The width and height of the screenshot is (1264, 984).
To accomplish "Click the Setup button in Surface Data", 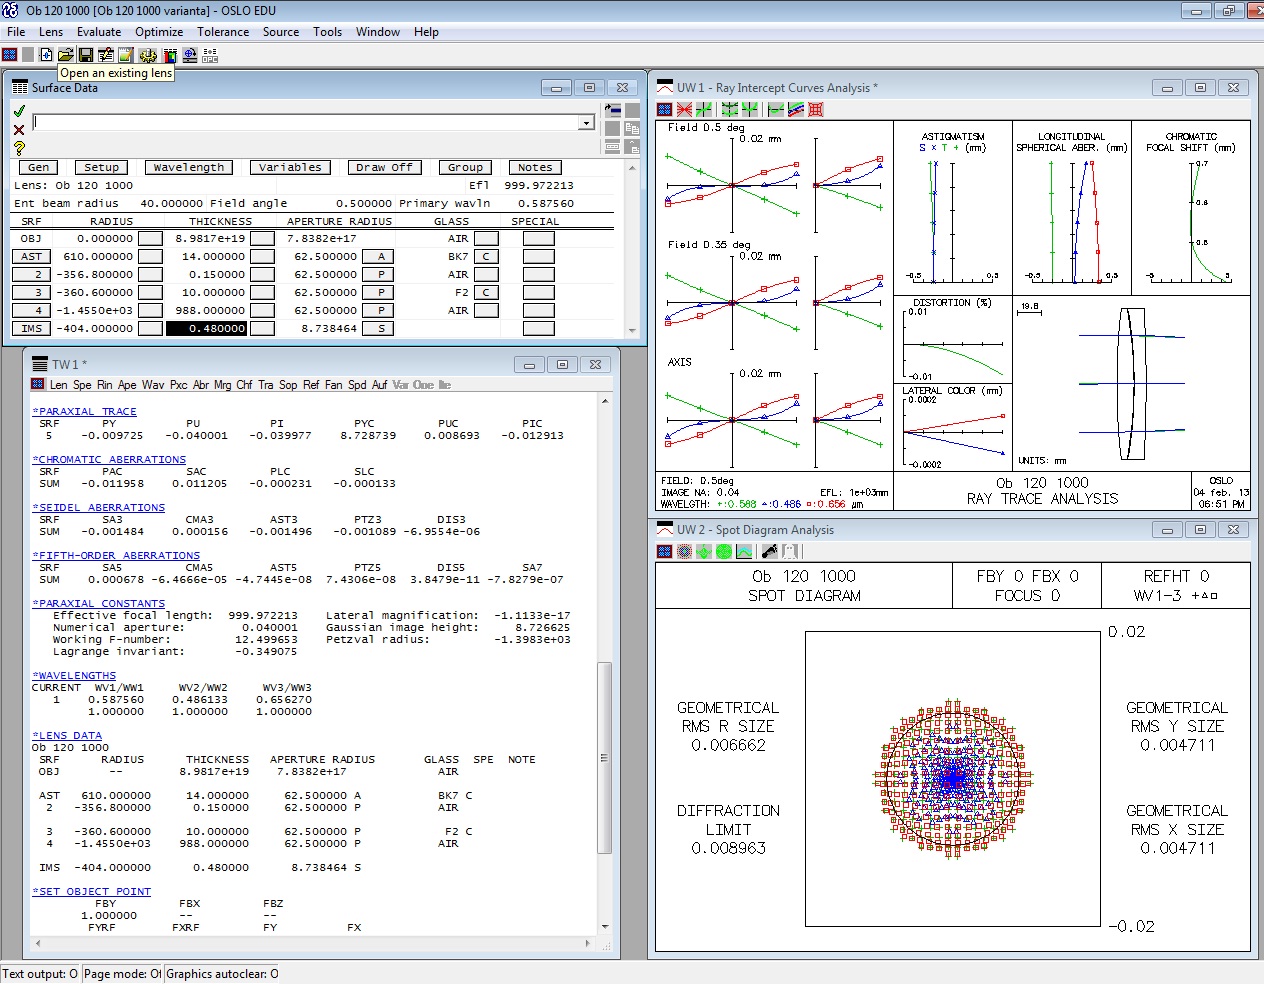I will 101,167.
